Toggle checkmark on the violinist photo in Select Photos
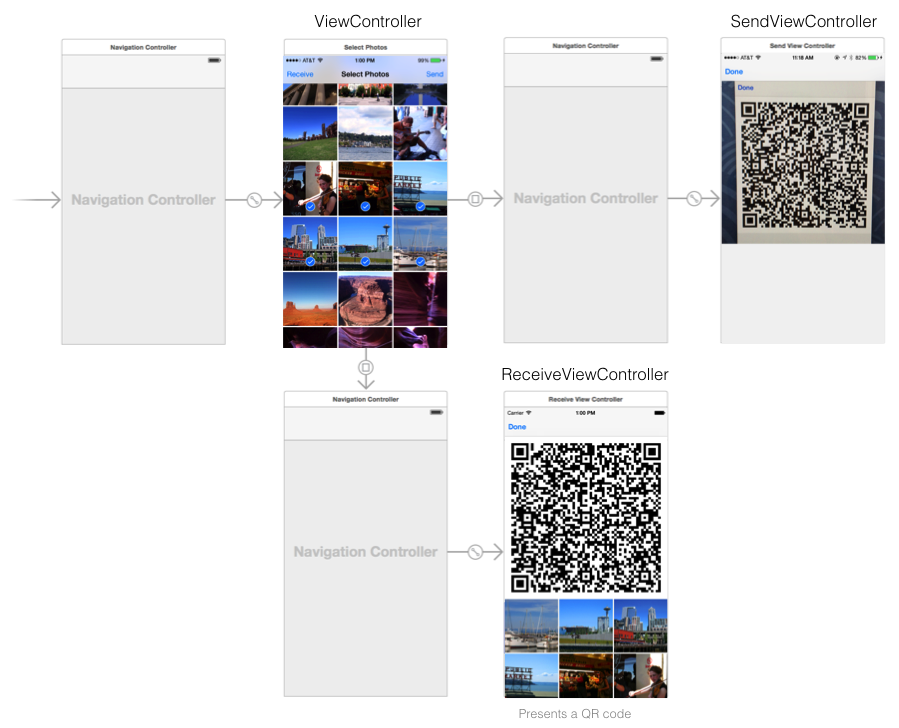Viewport: 899px width, 728px height. pyautogui.click(x=310, y=206)
